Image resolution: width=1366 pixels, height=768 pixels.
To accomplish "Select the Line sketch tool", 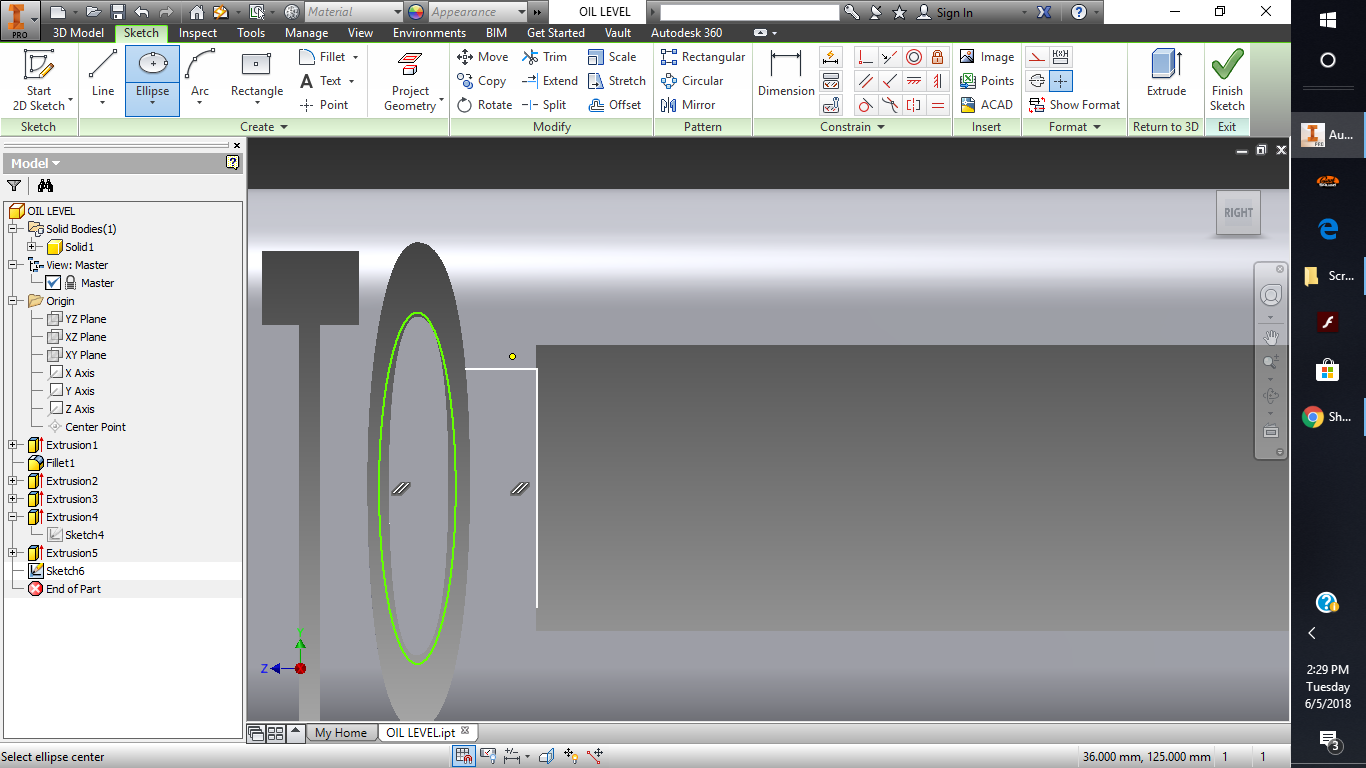I will click(x=103, y=75).
